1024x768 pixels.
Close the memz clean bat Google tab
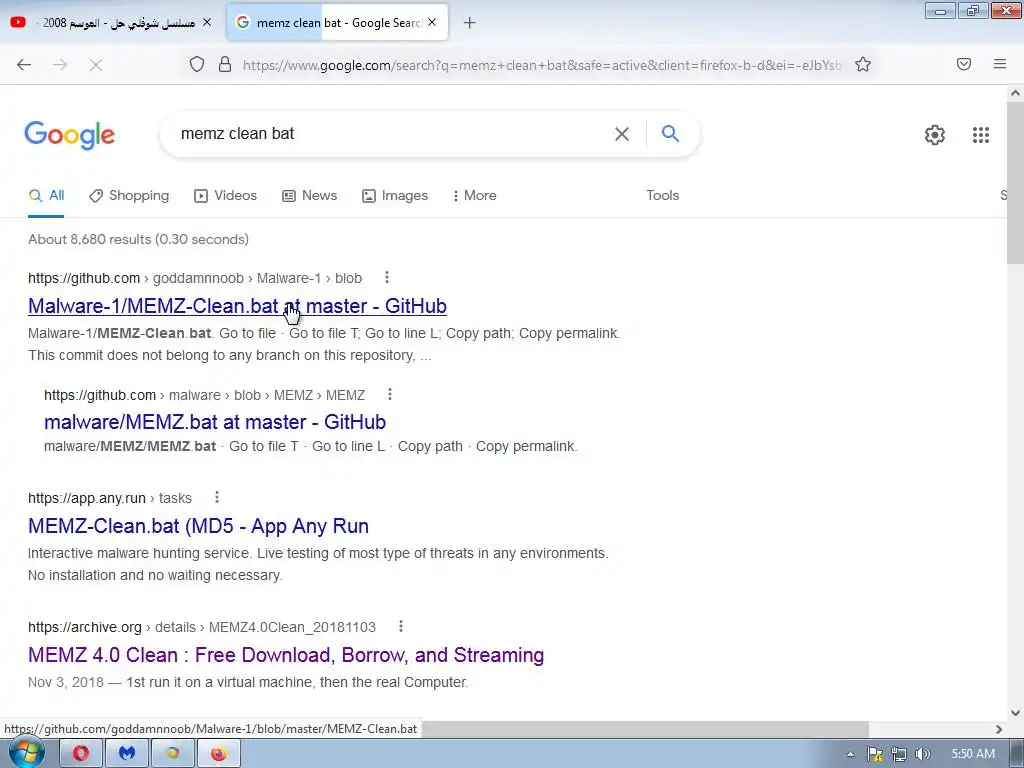[432, 22]
